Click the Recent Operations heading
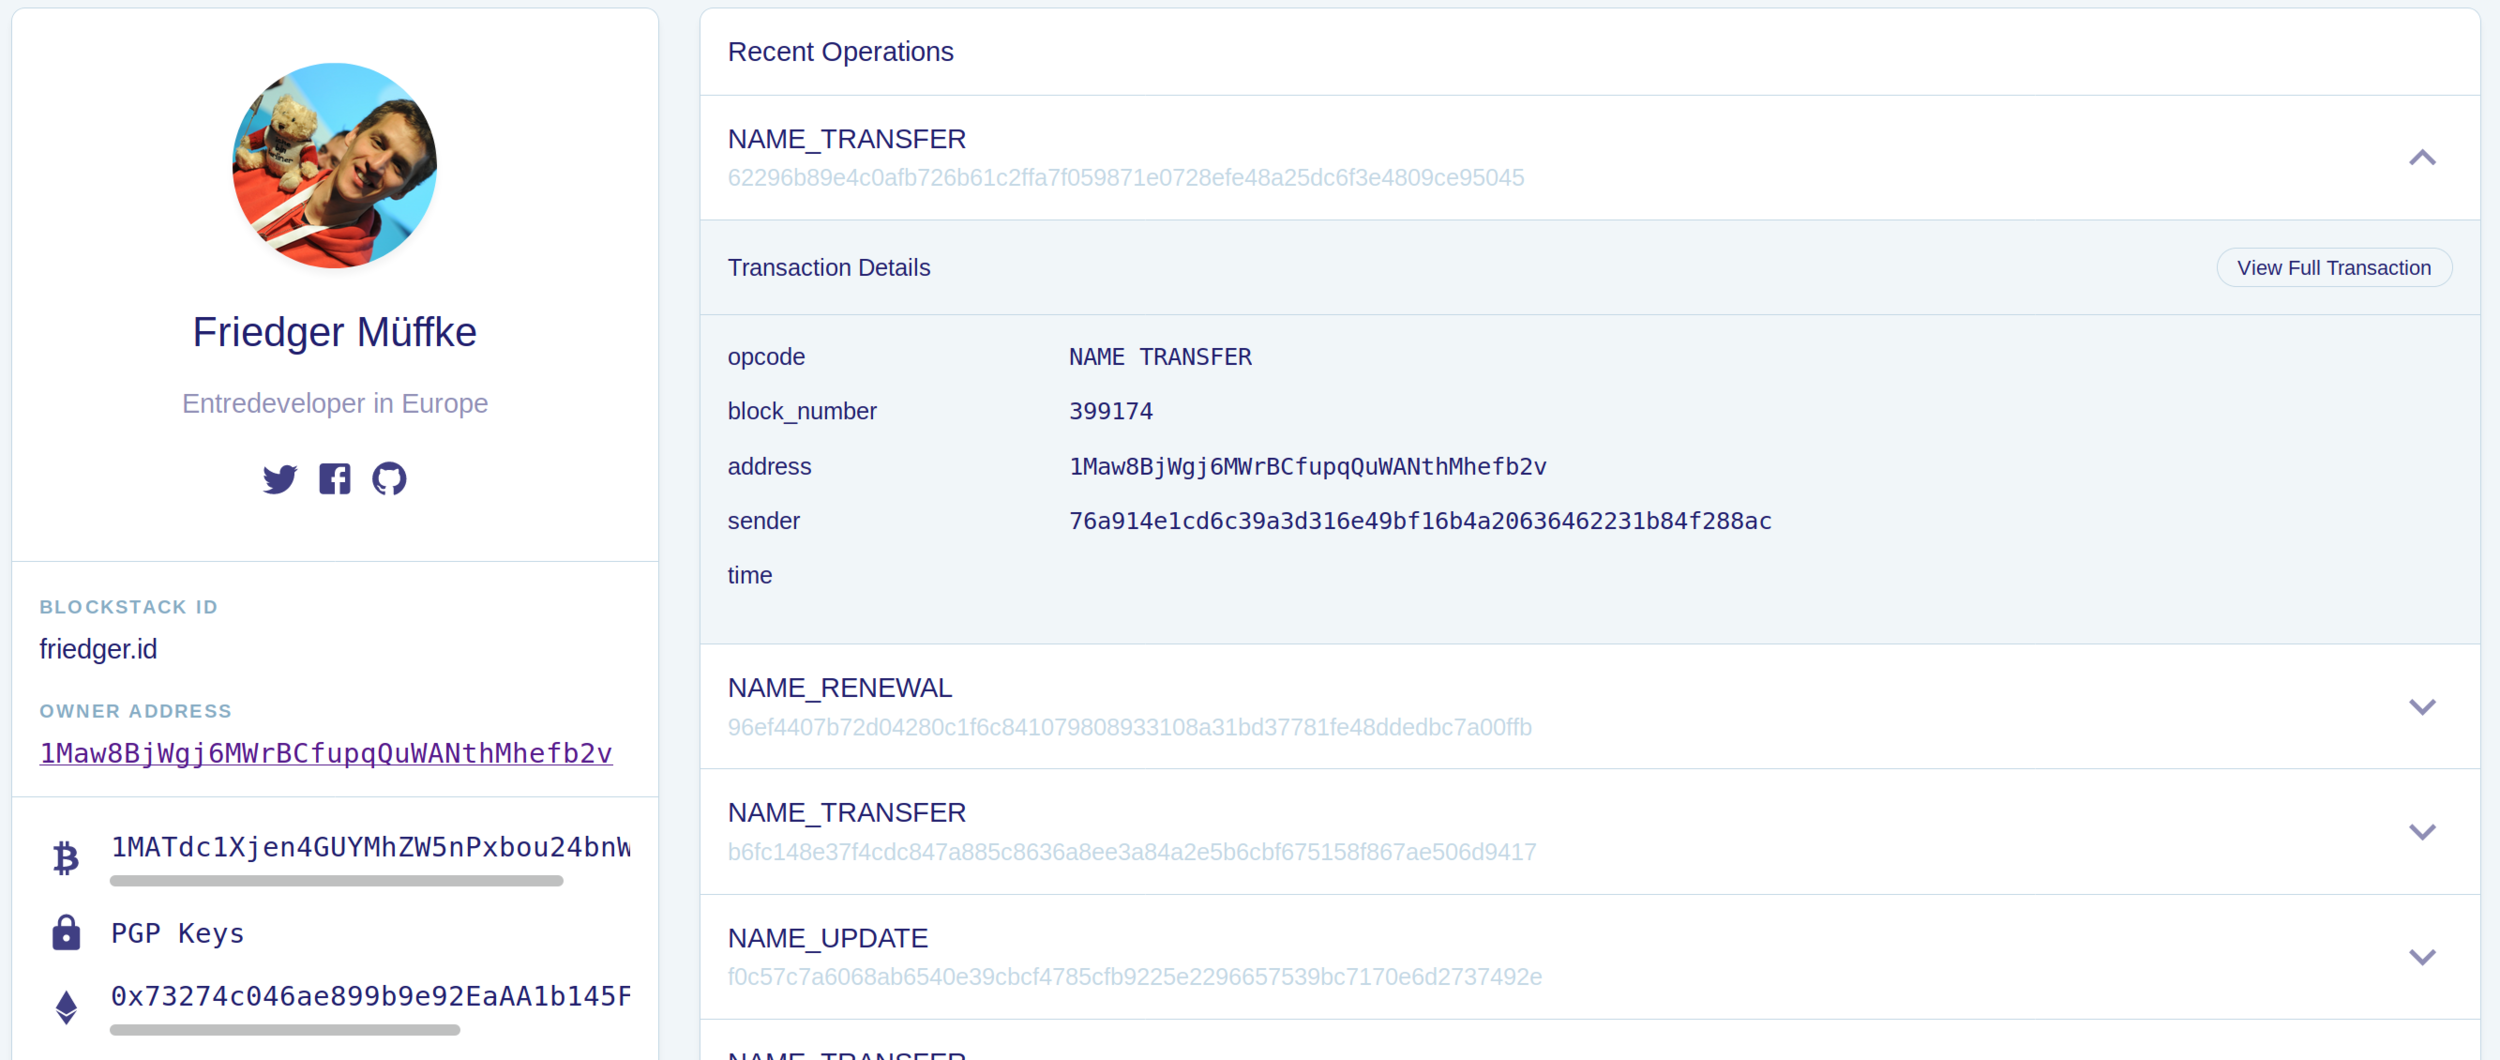The height and width of the screenshot is (1060, 2500). [840, 52]
